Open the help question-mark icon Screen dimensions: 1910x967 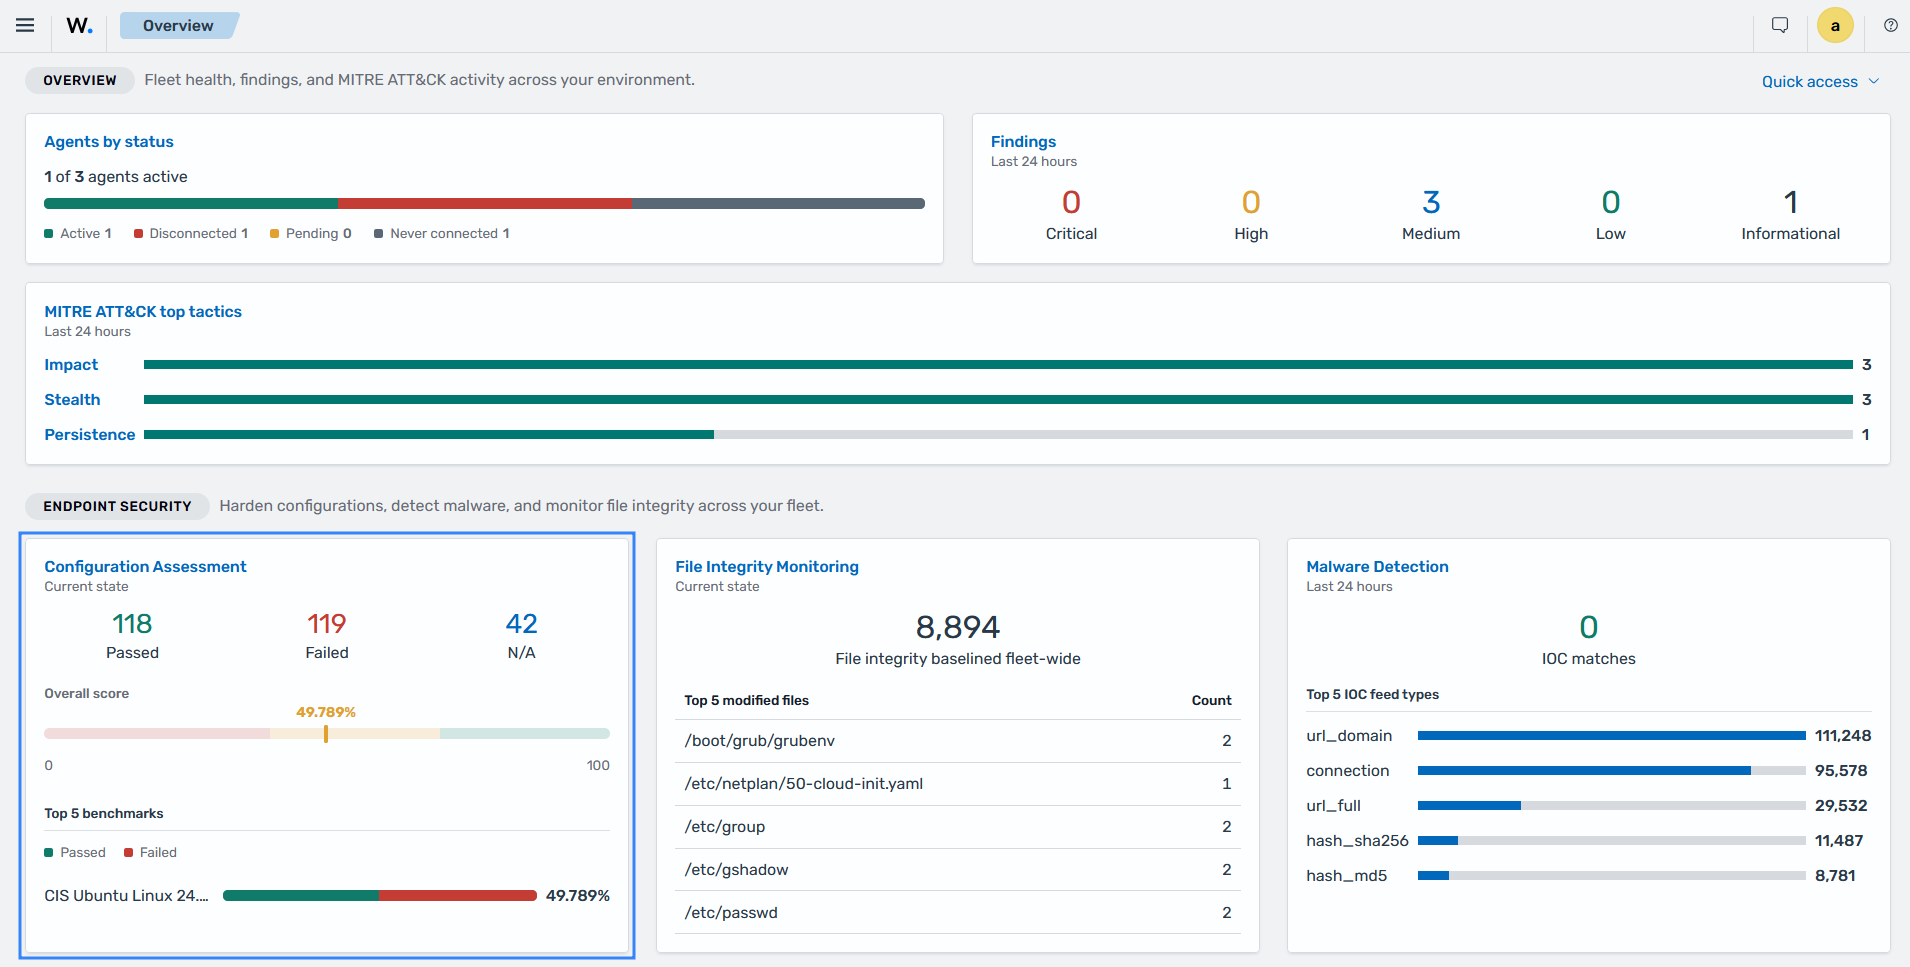click(1890, 26)
